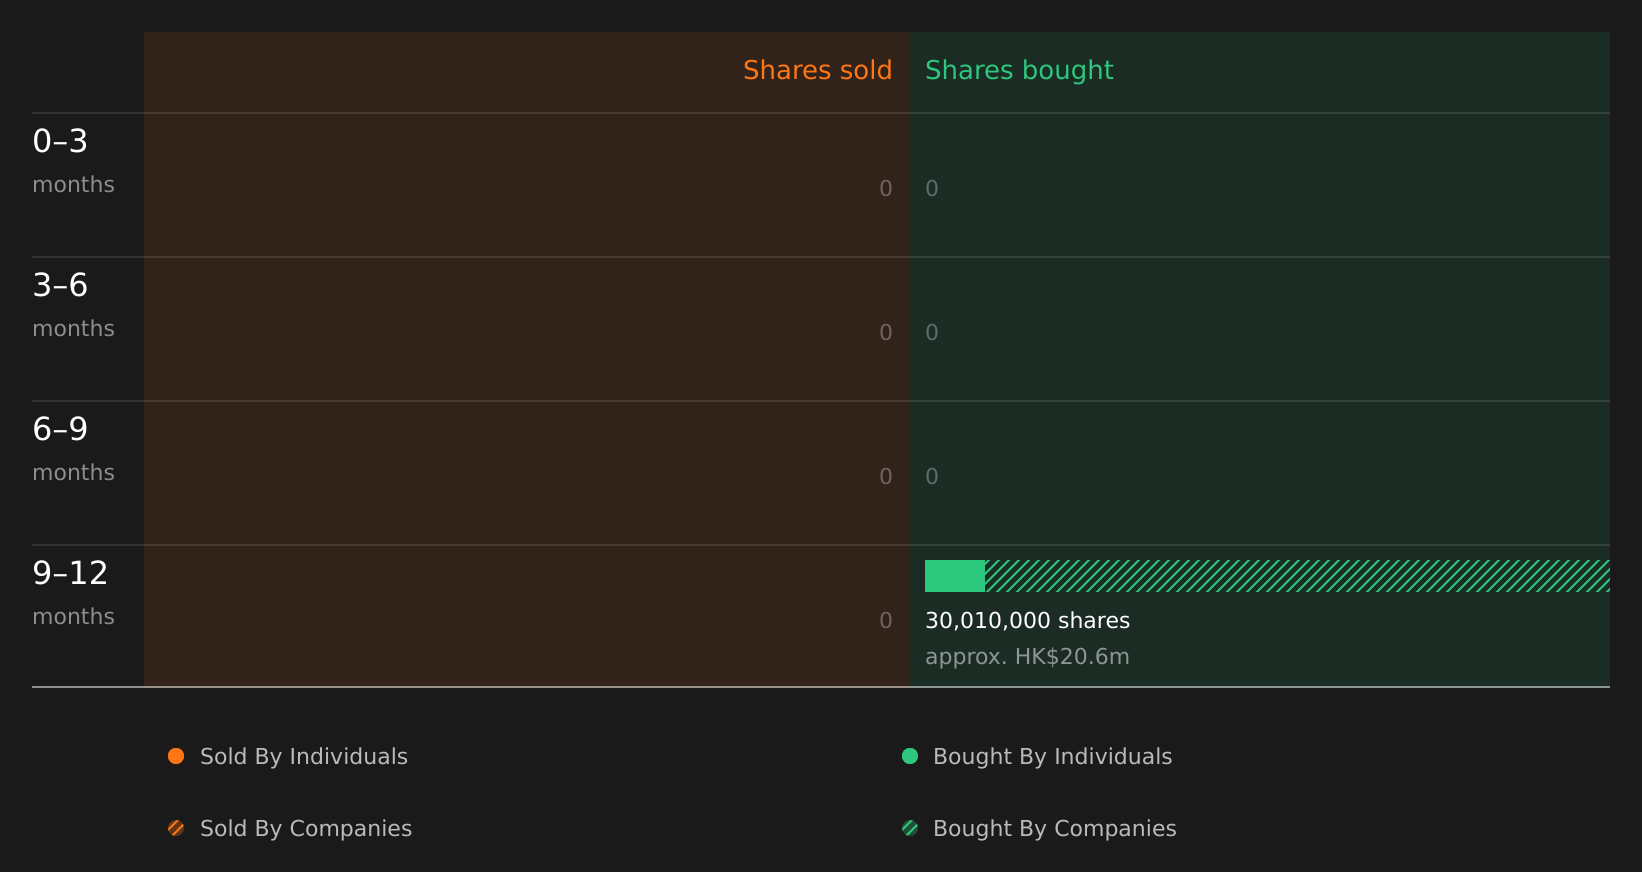Click the 30,010,000 shares value

pyautogui.click(x=1027, y=621)
